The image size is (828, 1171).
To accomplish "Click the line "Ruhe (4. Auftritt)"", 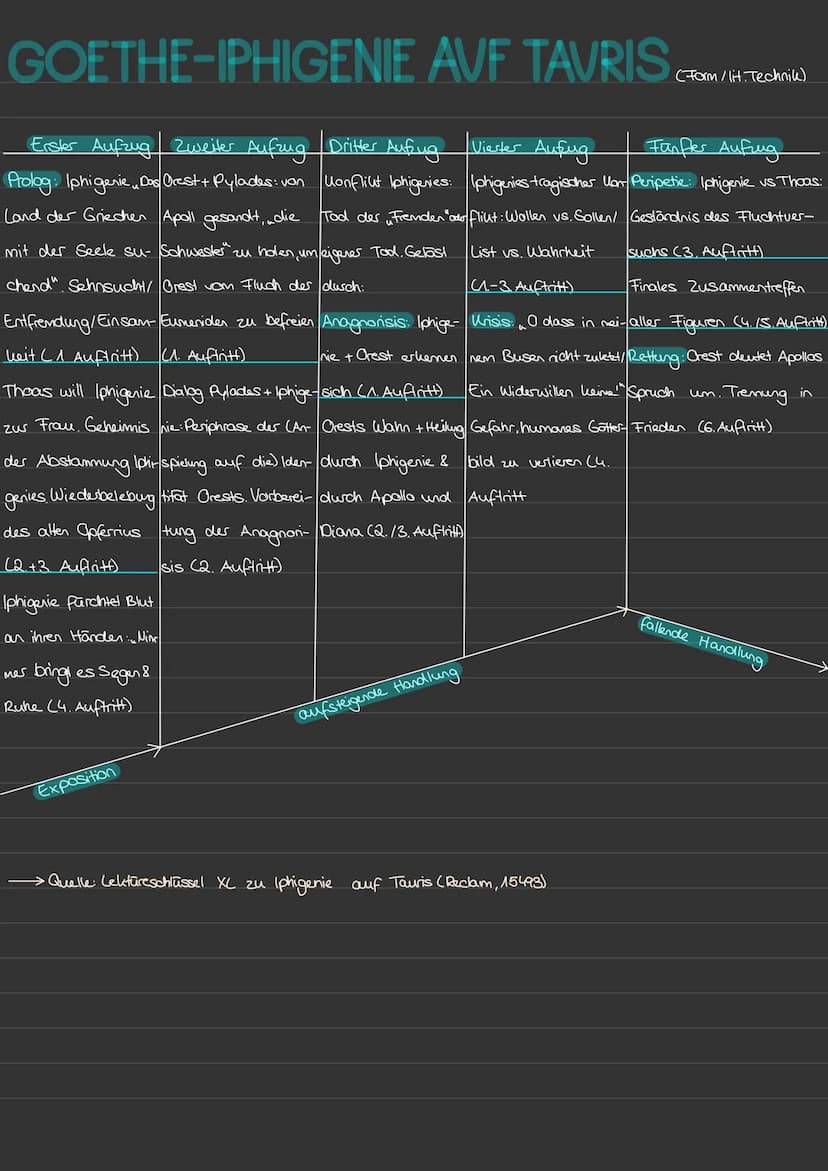I will 68,707.
